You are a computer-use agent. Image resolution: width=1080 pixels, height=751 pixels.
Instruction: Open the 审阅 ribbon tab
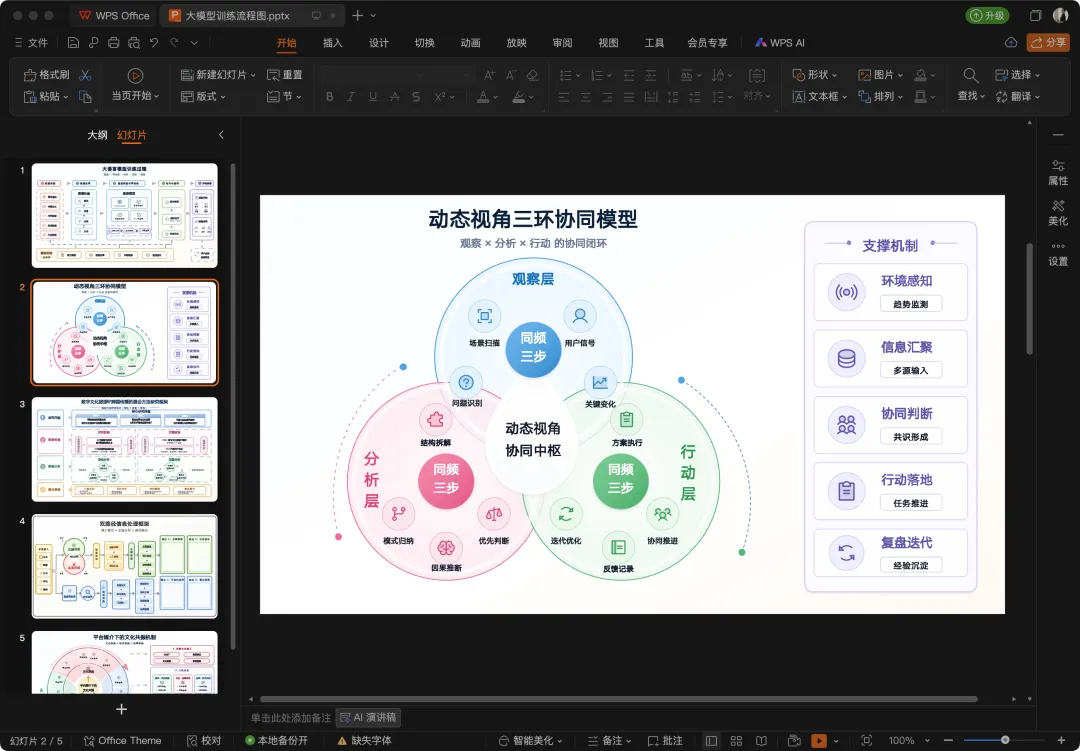point(562,43)
